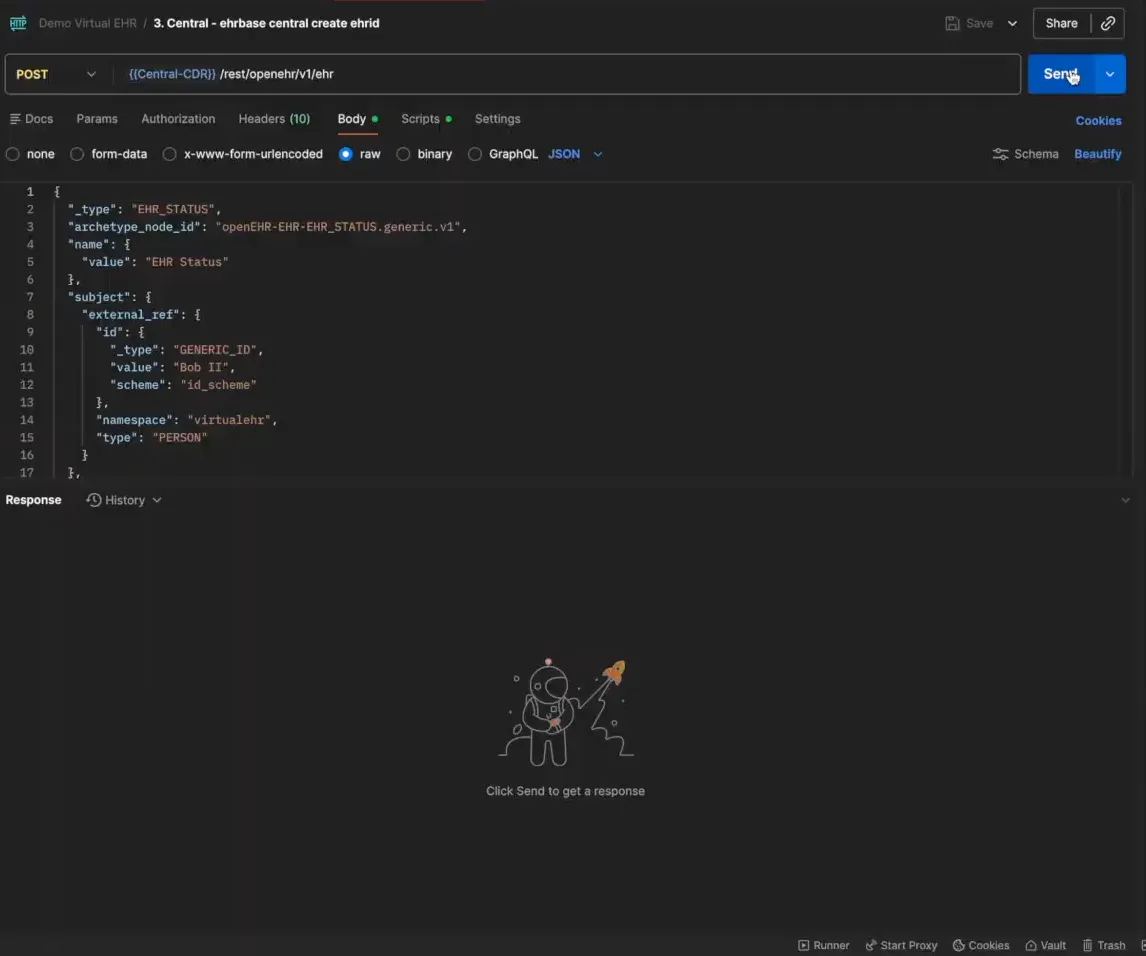The image size is (1146, 956).
Task: Open Cookies from the bottom status bar
Action: pyautogui.click(x=980, y=945)
